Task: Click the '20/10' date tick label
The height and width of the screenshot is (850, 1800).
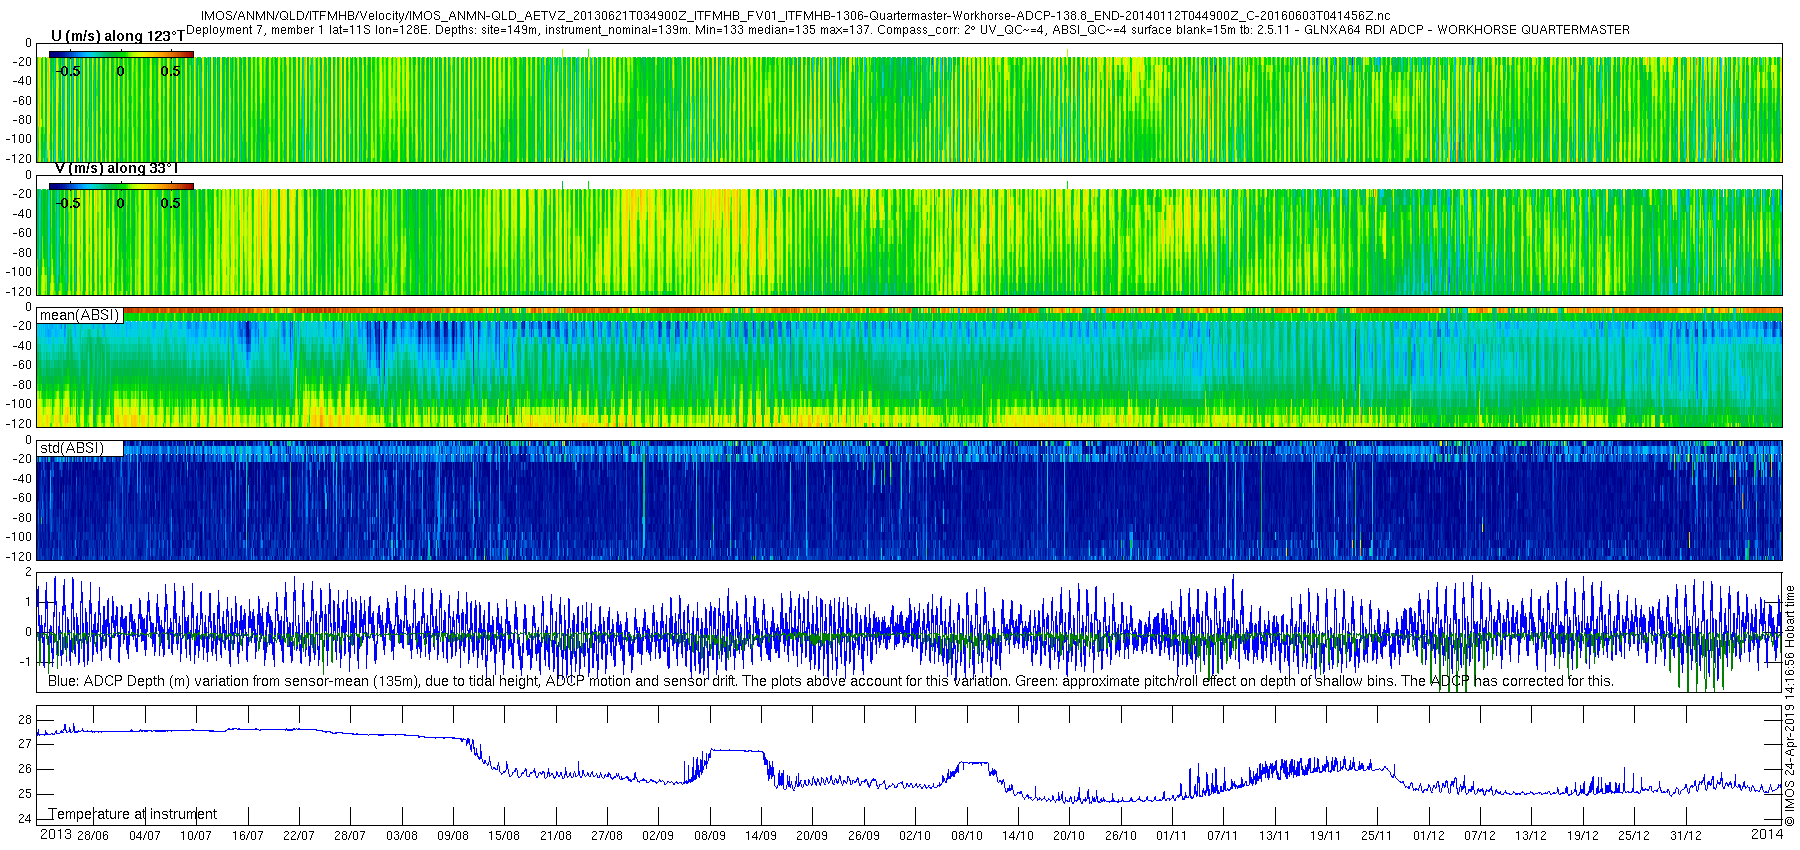Action: tap(1069, 836)
